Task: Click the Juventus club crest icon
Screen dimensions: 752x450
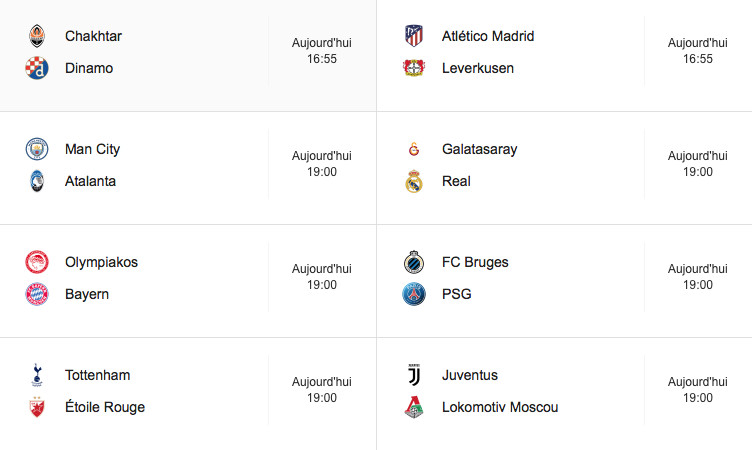Action: (x=414, y=375)
